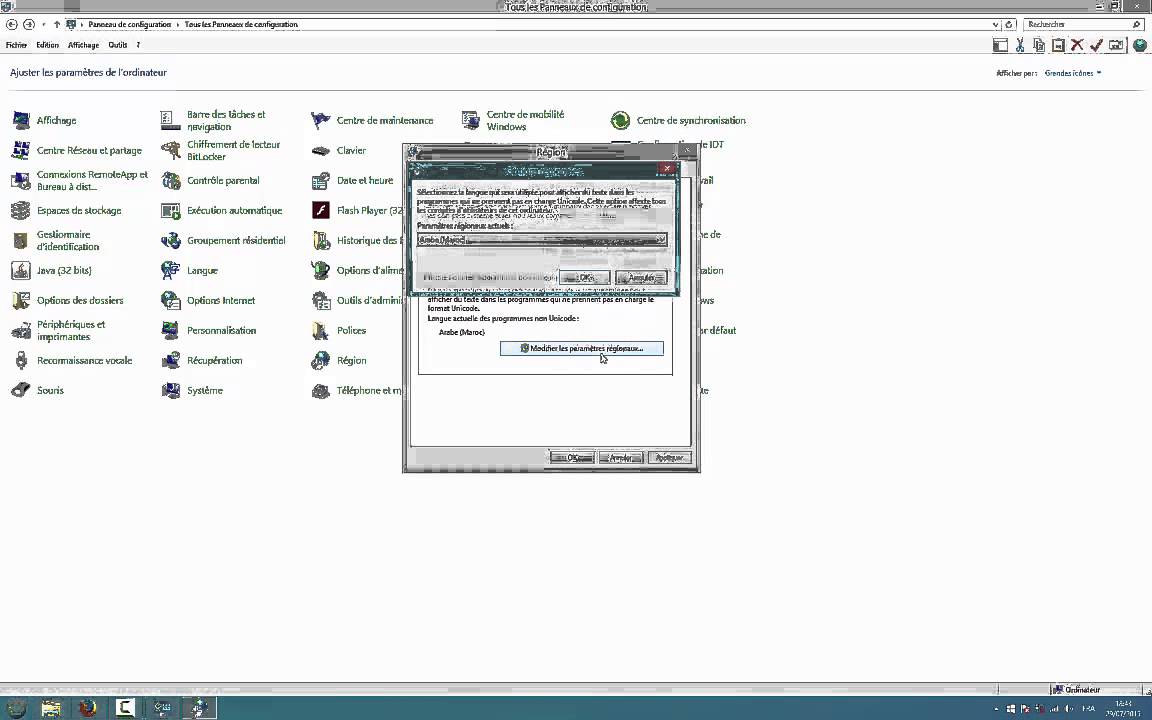Click the red X delete toolbar icon
The width and height of the screenshot is (1152, 720).
point(1077,46)
